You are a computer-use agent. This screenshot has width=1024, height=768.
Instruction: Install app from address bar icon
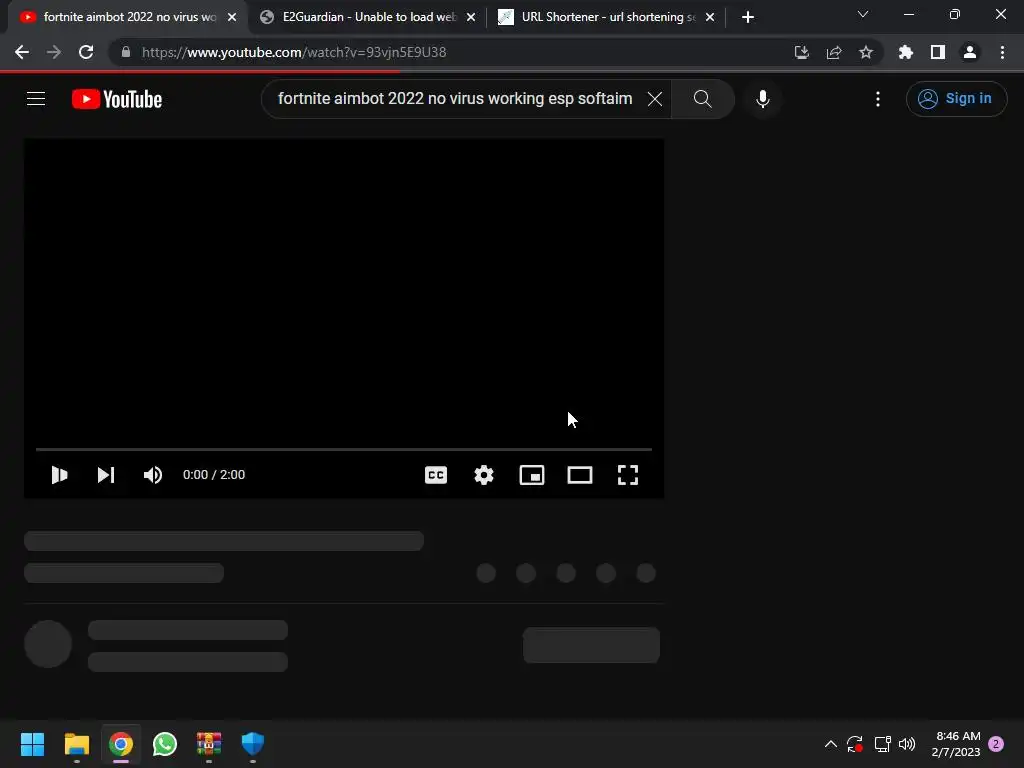click(801, 52)
